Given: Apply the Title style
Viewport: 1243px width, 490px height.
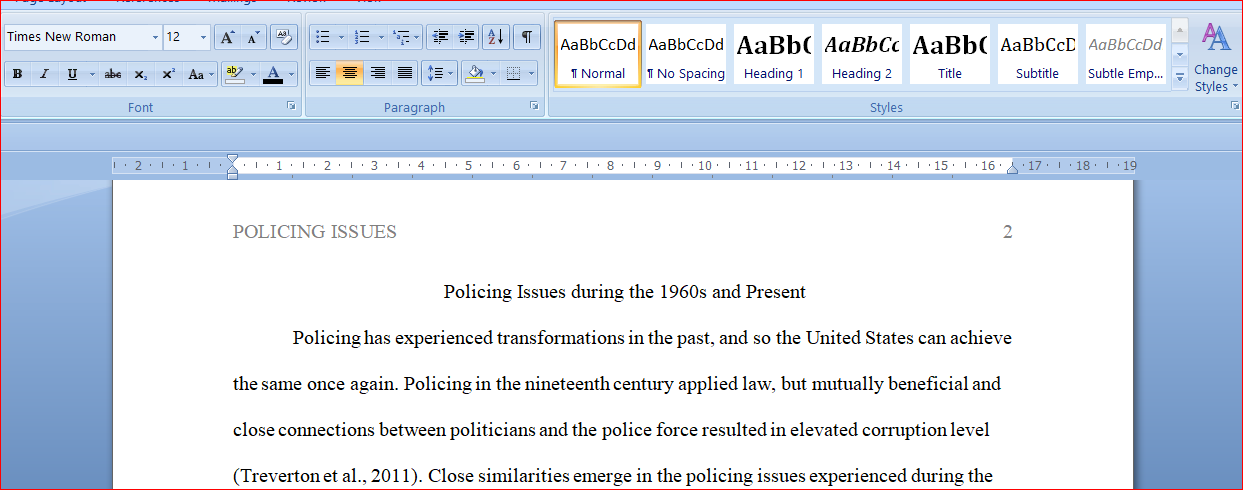Looking at the screenshot, I should [950, 54].
